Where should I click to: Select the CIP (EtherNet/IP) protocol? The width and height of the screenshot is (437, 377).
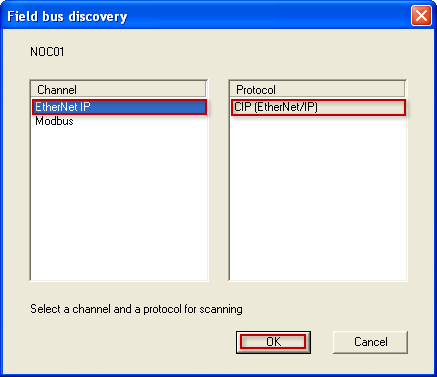[x=318, y=107]
